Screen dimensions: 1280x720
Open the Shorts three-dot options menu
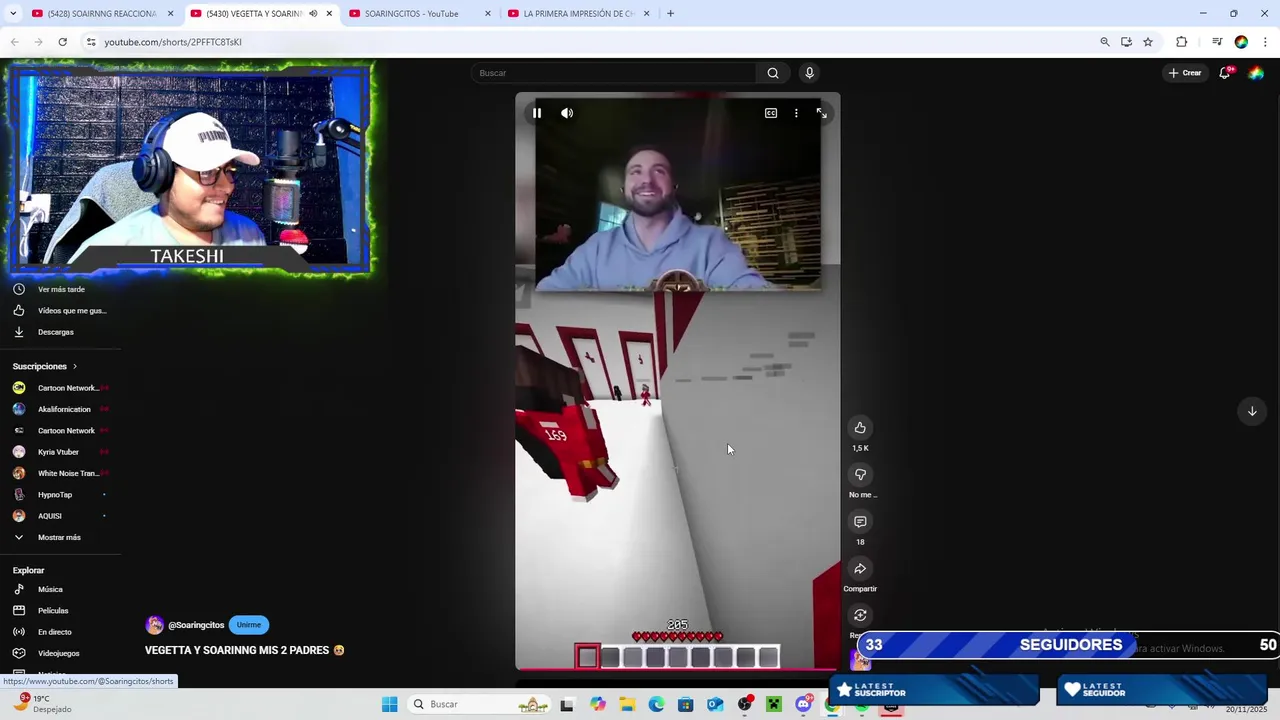(796, 113)
